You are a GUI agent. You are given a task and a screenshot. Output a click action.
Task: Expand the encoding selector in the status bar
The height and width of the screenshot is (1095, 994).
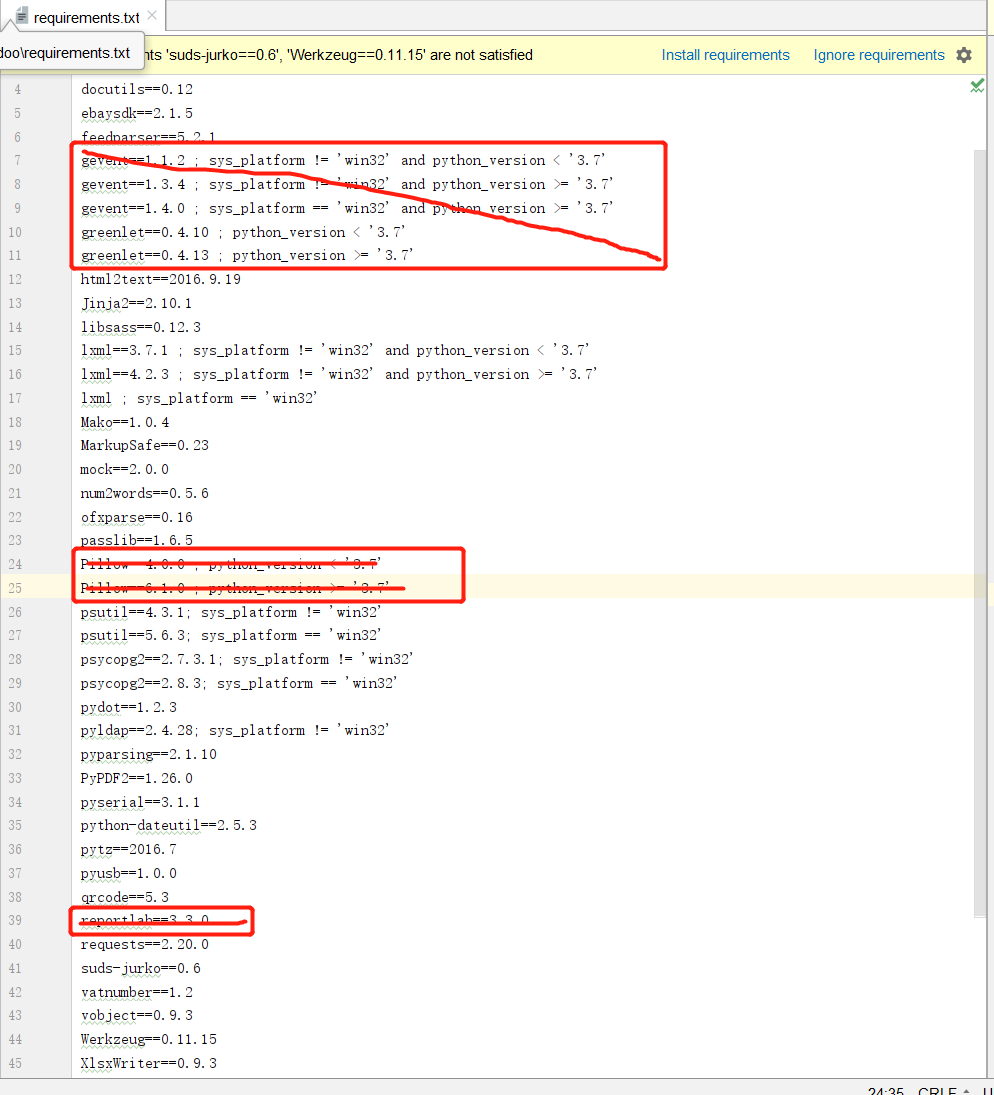(988, 1088)
